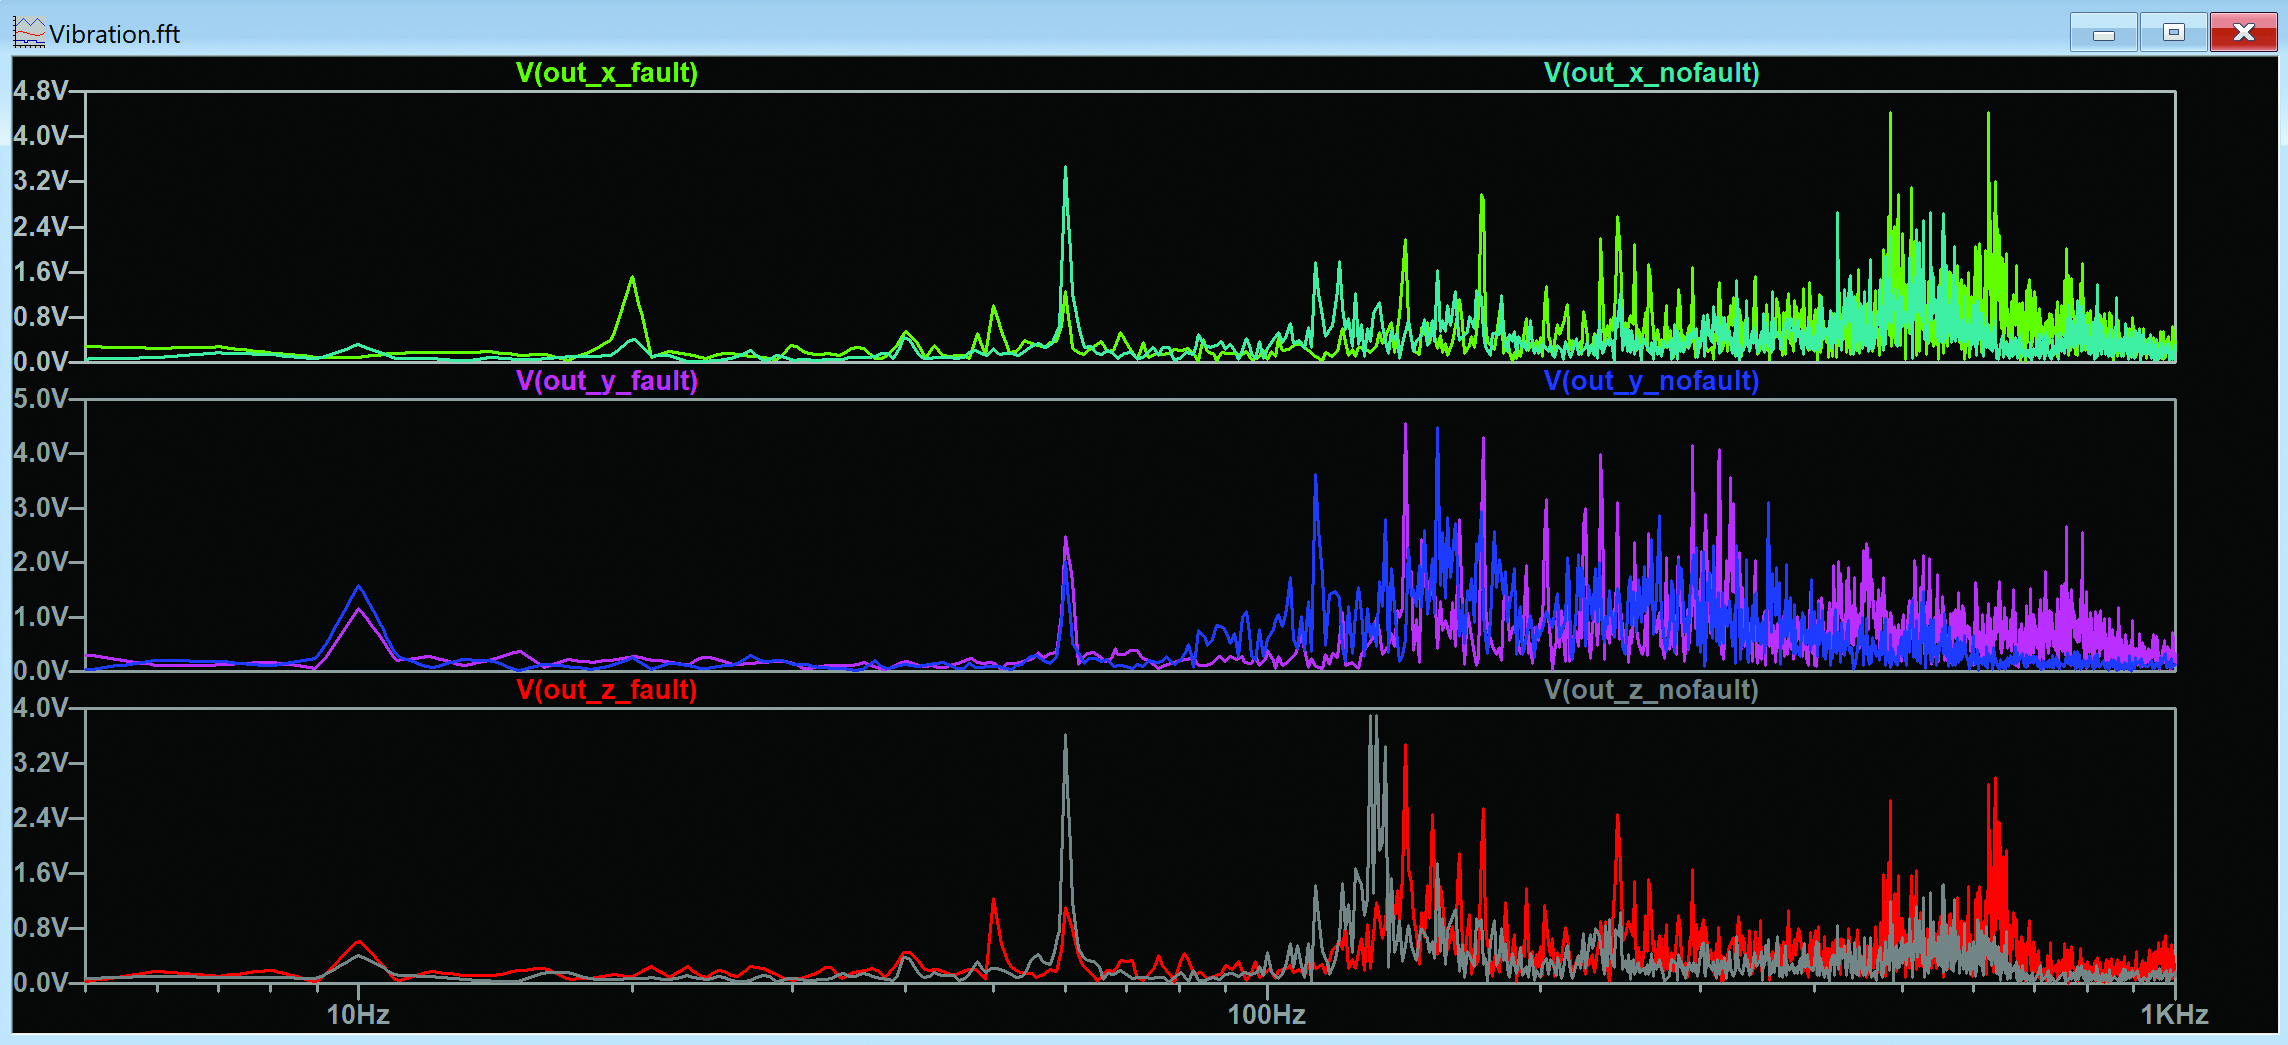Pick the V(out_z_nofault) trace label
The width and height of the screenshot is (2288, 1045).
coord(1651,690)
